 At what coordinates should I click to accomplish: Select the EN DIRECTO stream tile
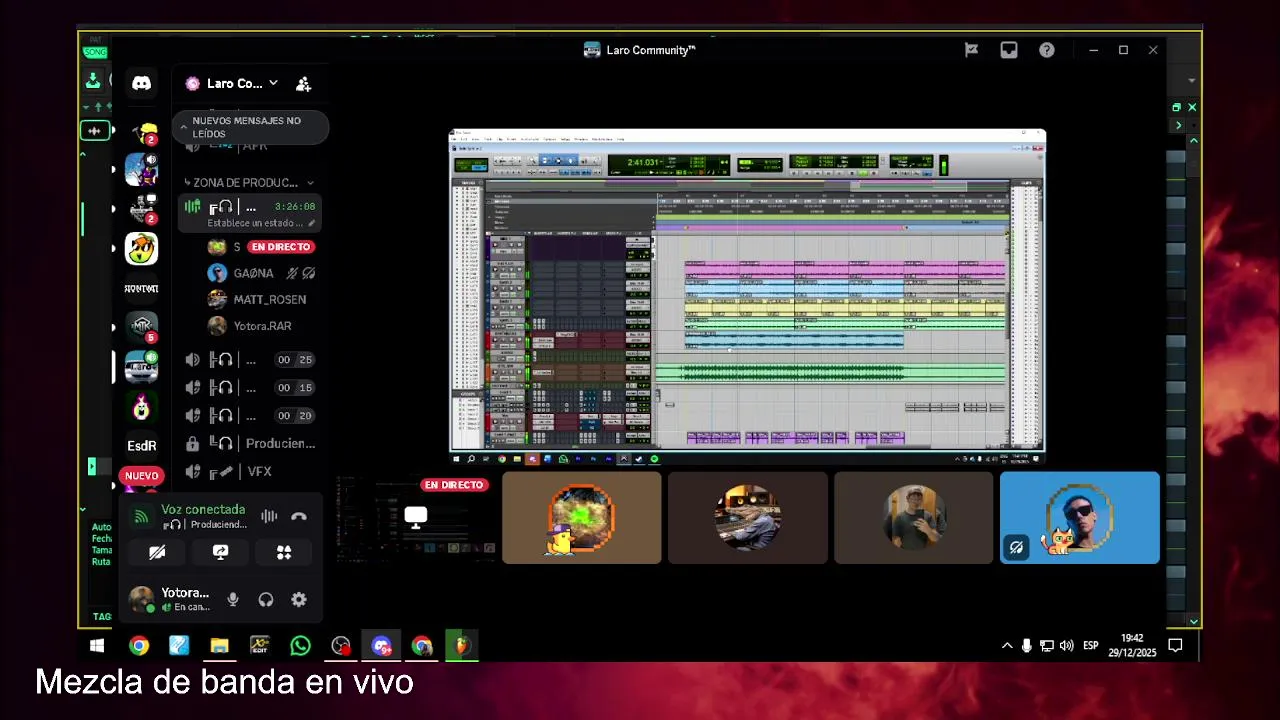point(415,518)
